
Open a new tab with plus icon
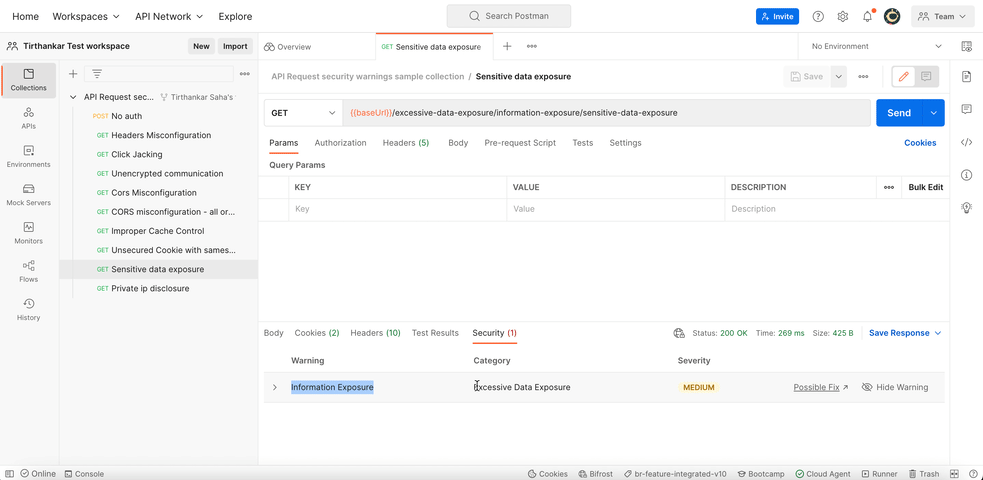coord(507,46)
